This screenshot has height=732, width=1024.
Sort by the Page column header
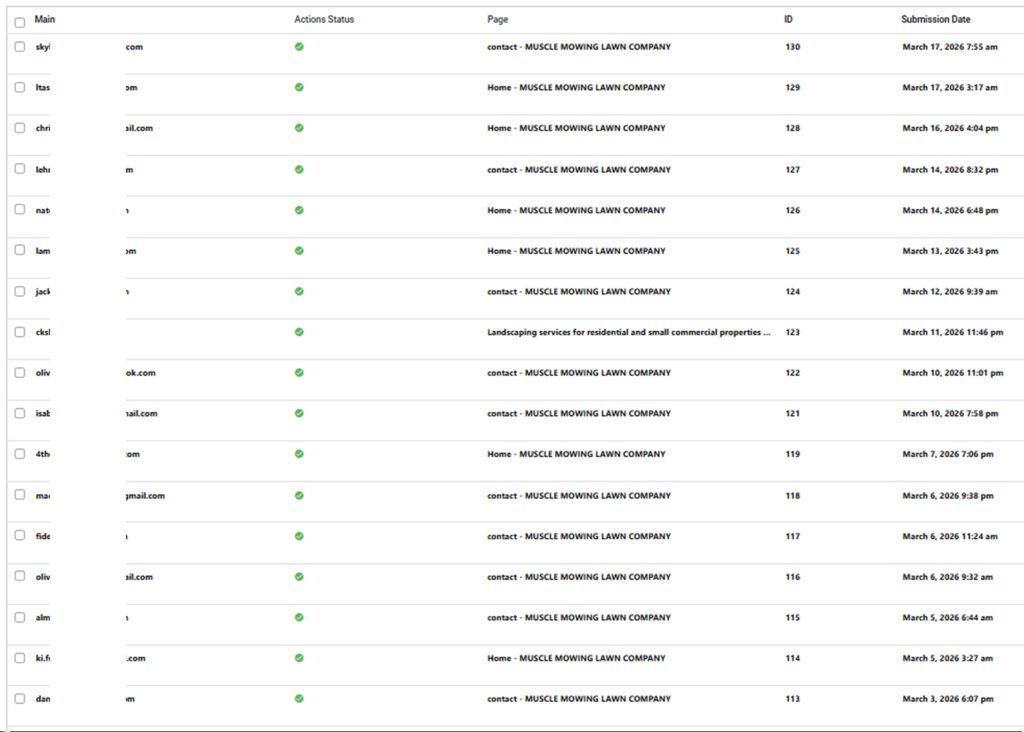coord(497,20)
